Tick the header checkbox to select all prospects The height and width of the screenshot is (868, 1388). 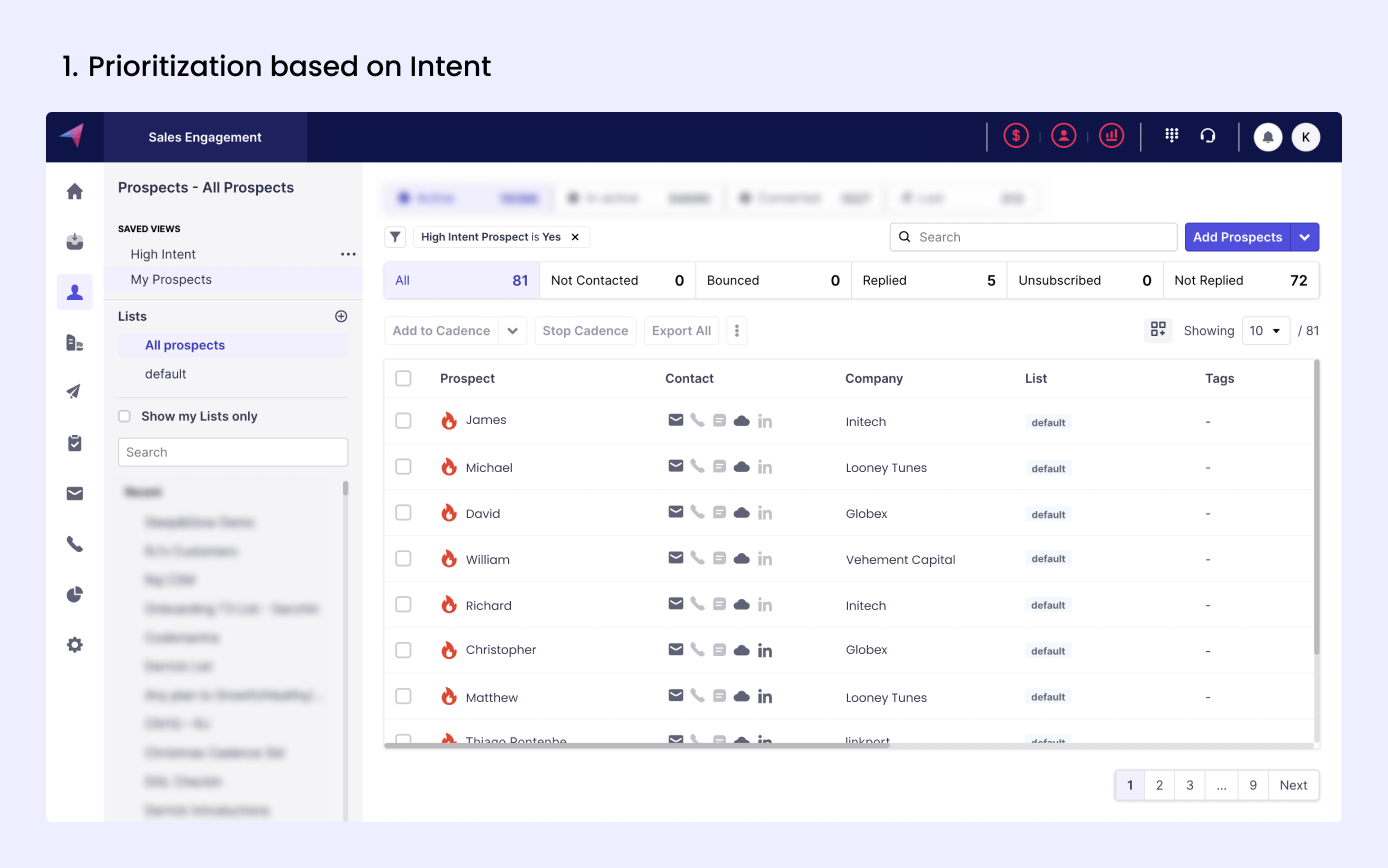[x=404, y=378]
